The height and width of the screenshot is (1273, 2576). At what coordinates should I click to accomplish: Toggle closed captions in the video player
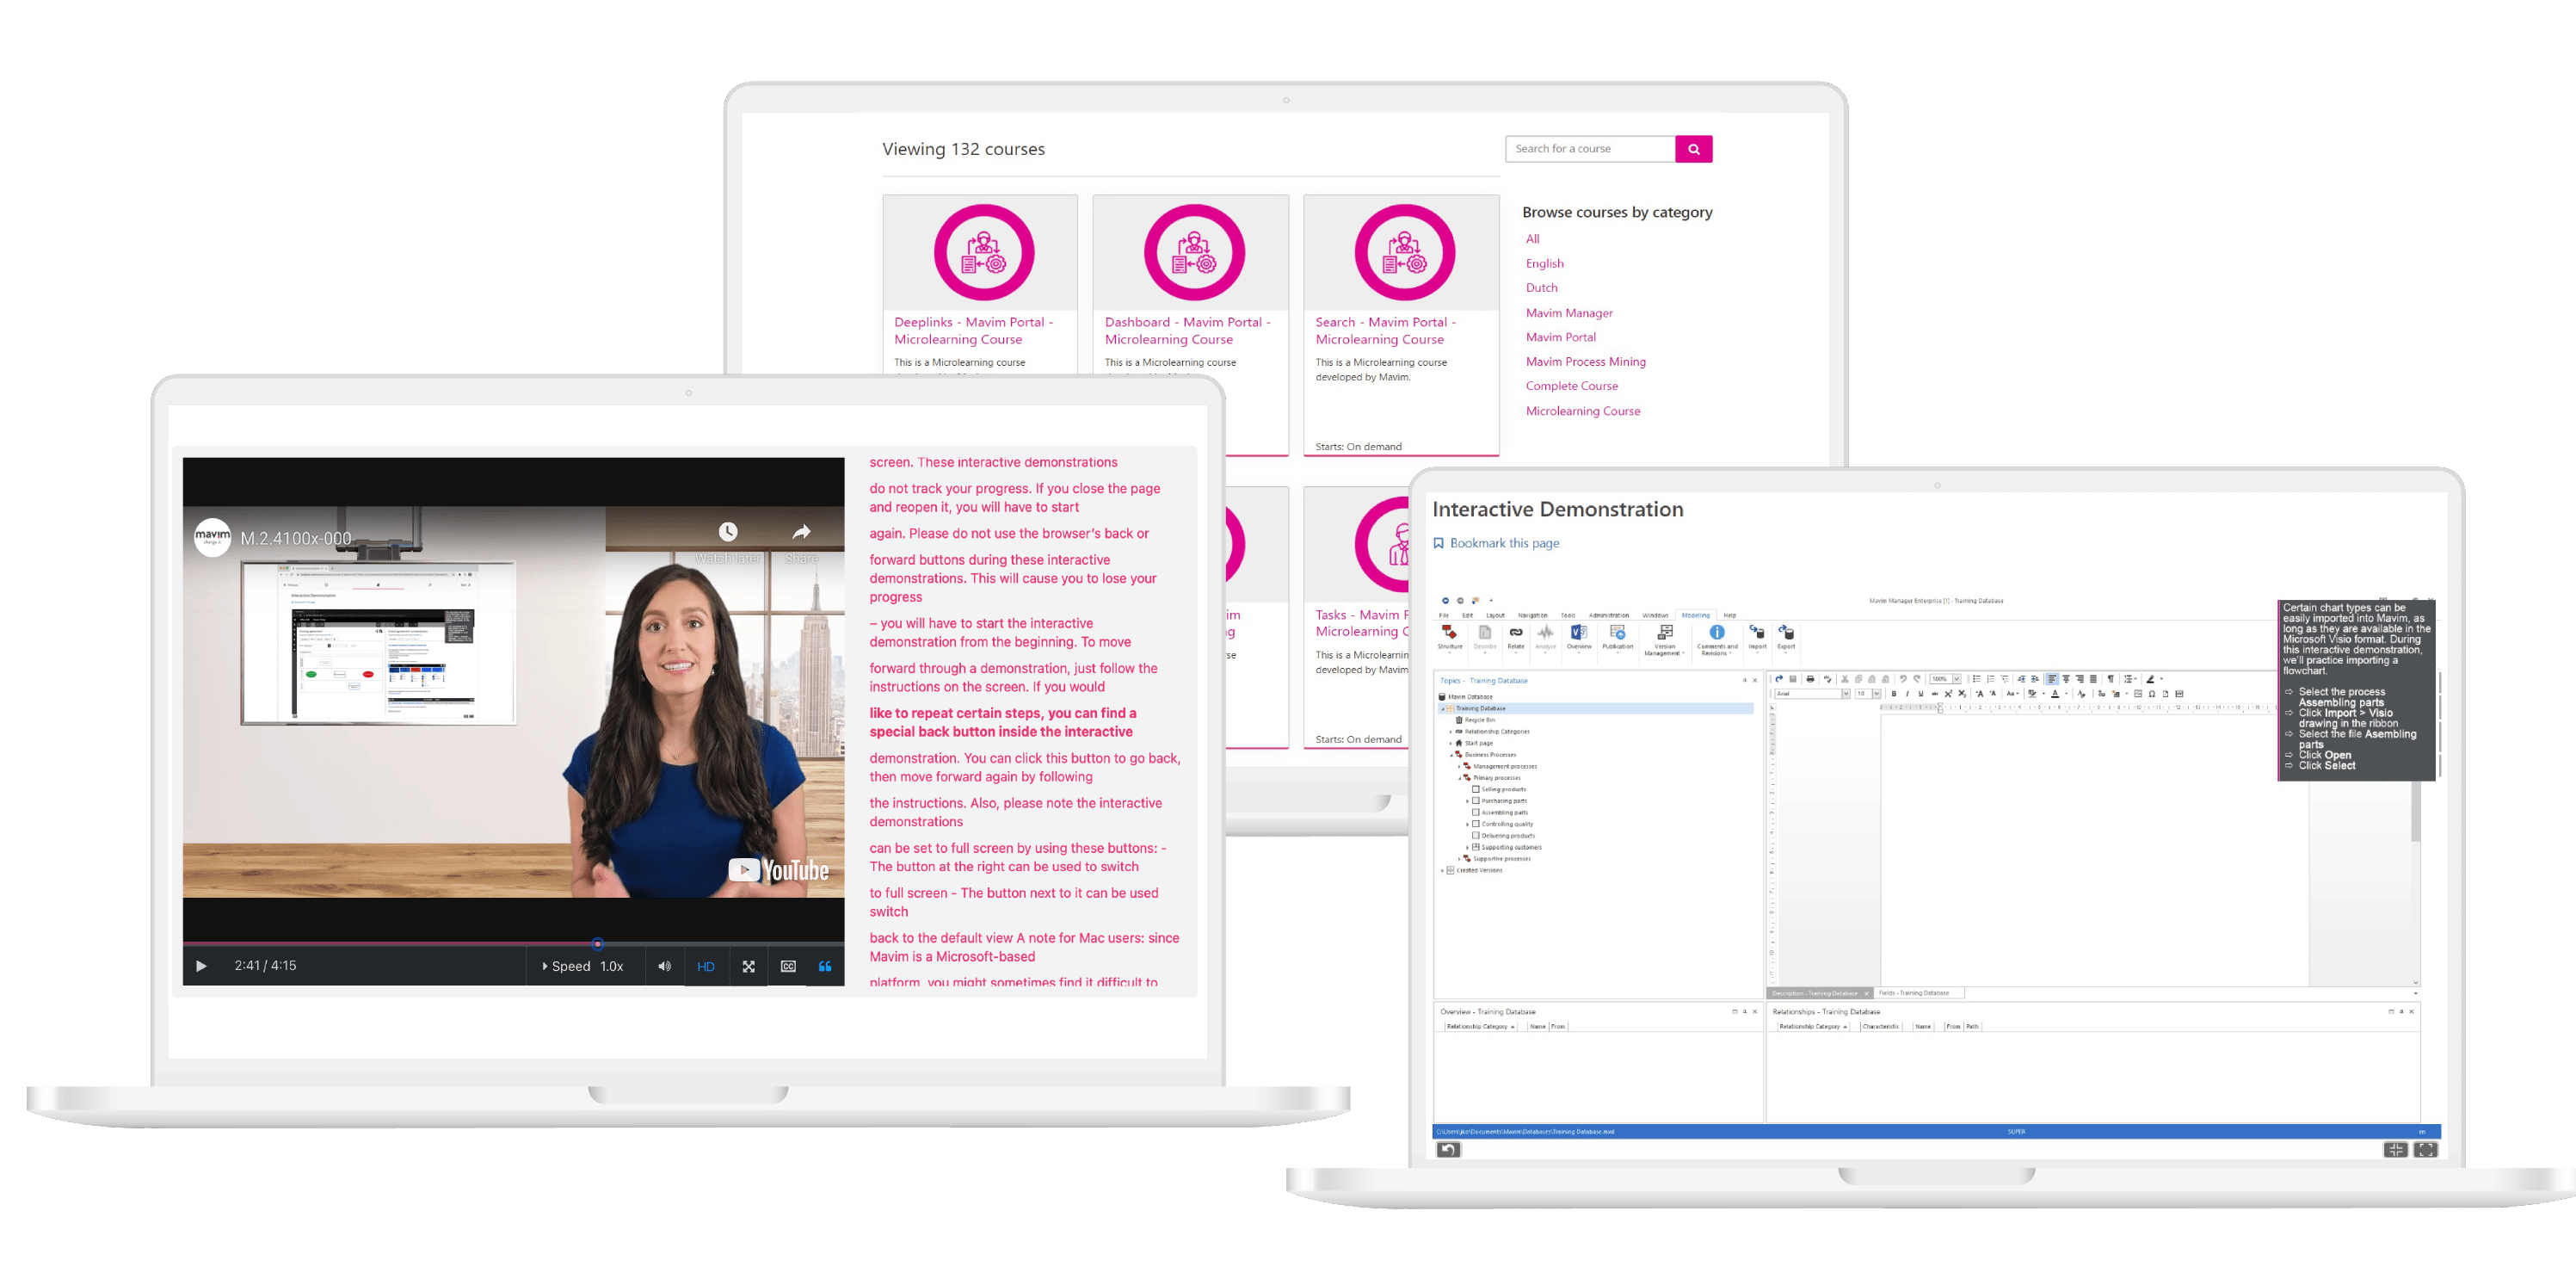[x=788, y=966]
